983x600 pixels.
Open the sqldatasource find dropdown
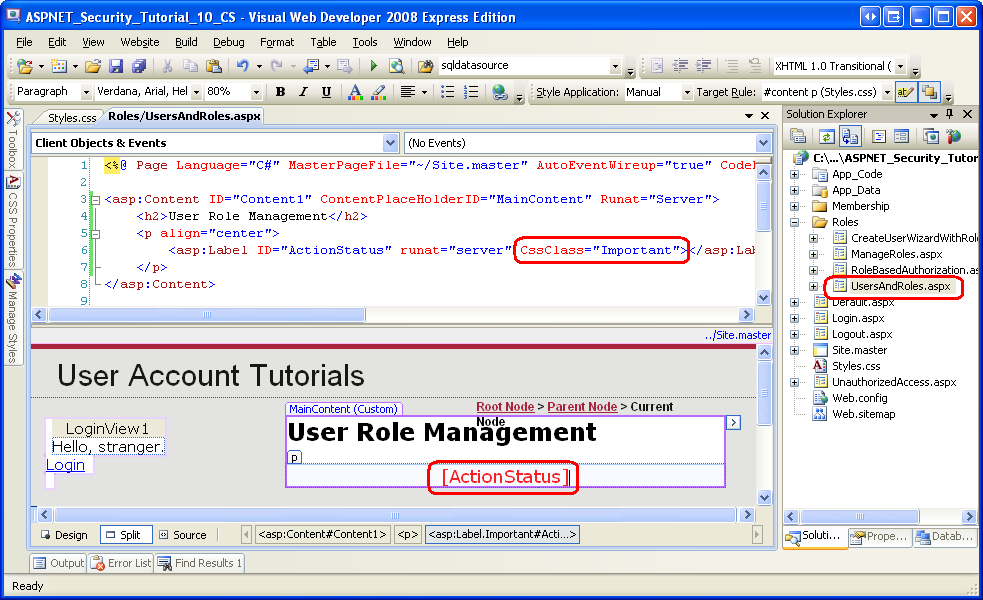pyautogui.click(x=615, y=66)
